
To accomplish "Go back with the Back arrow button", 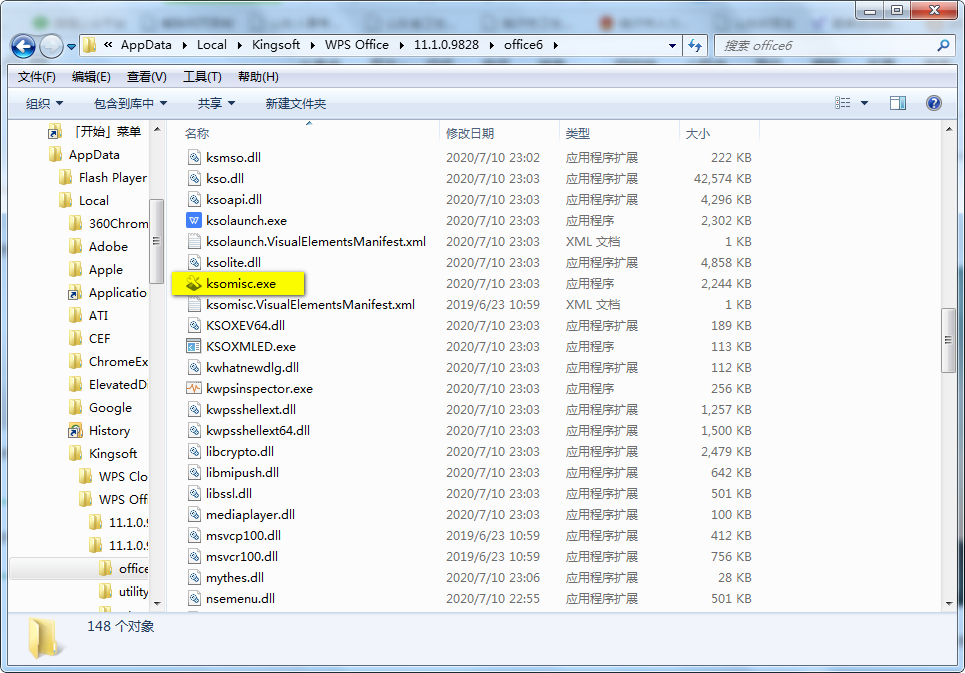I will [23, 46].
